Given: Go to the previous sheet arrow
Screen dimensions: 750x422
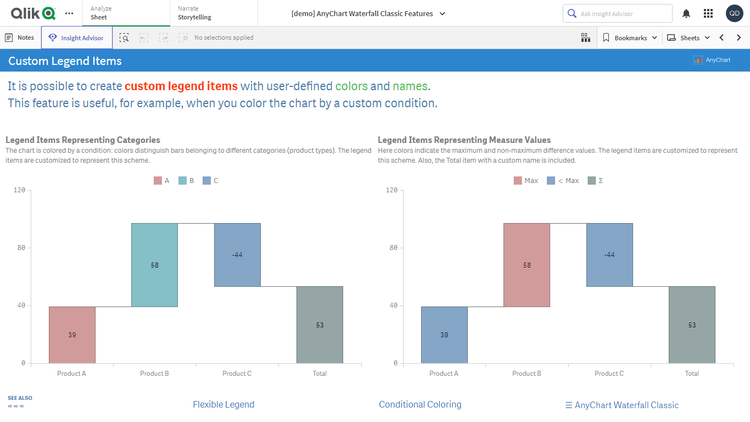Looking at the screenshot, I should pyautogui.click(x=722, y=37).
